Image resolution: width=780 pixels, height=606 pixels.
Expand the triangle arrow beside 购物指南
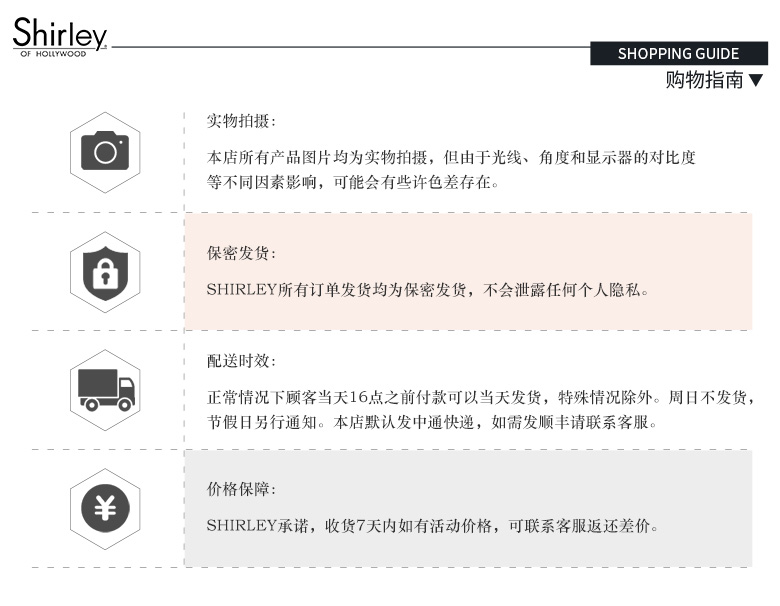tap(756, 80)
